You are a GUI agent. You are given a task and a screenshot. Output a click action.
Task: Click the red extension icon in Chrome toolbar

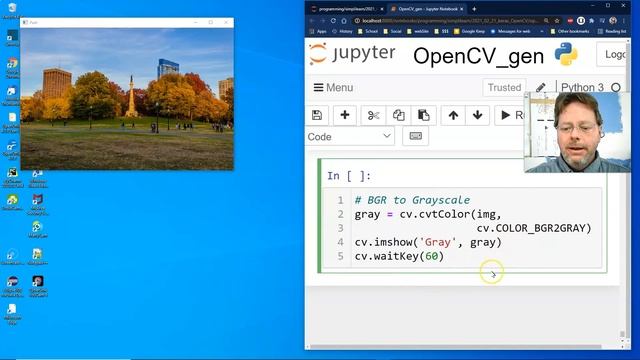pos(570,20)
